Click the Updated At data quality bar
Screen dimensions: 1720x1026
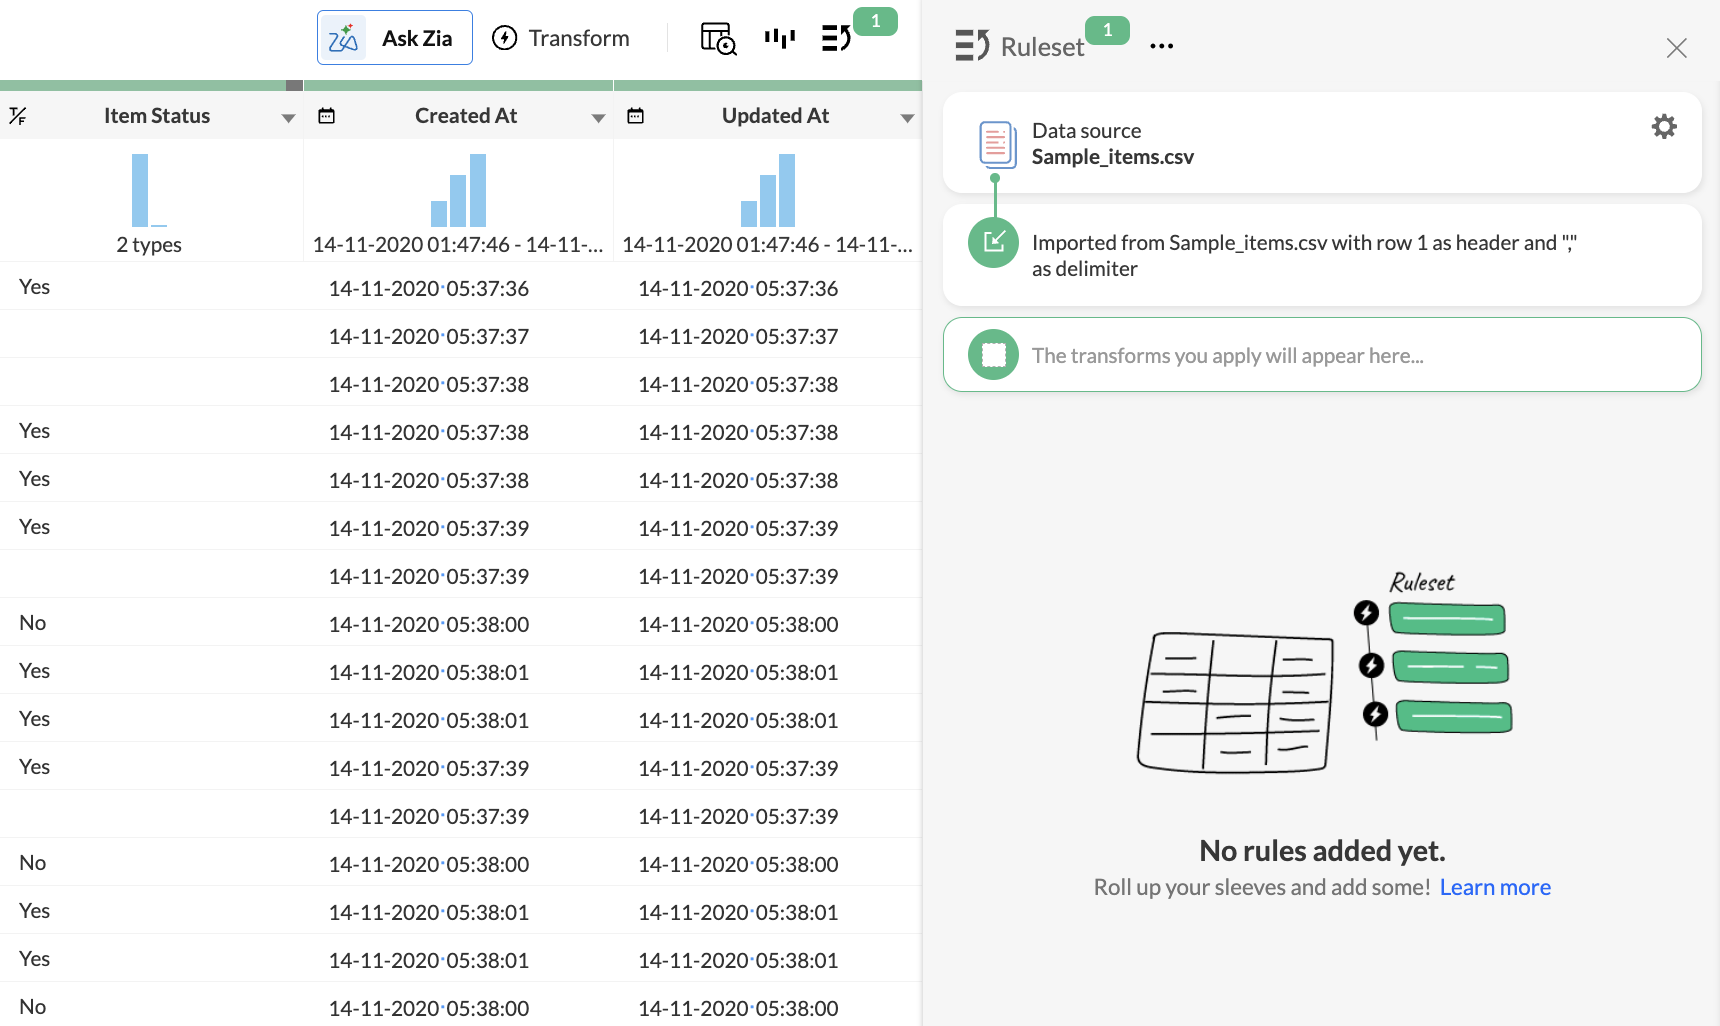[768, 85]
